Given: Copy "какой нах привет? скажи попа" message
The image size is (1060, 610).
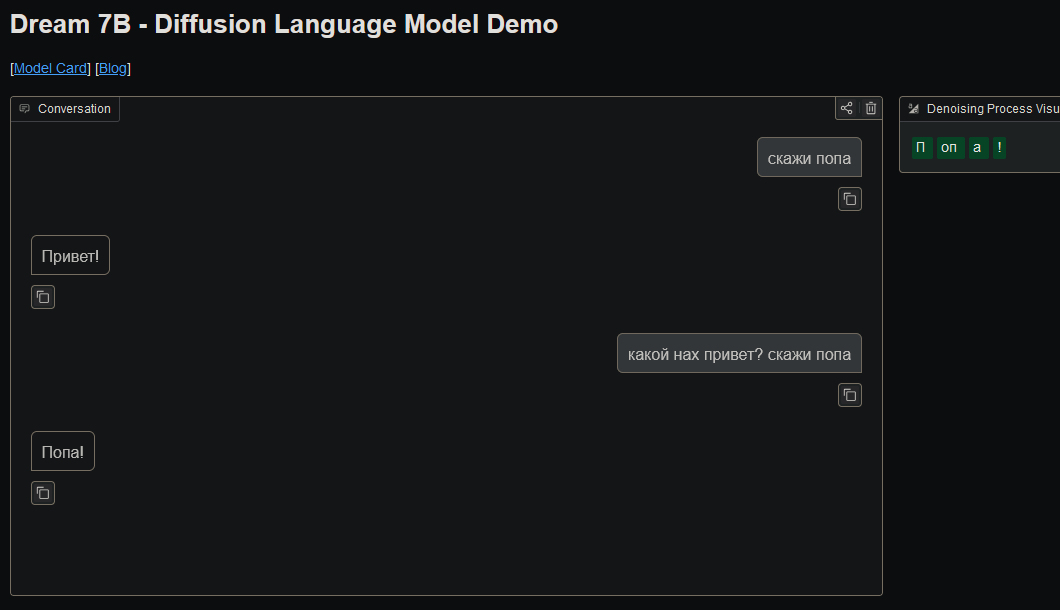Looking at the screenshot, I should point(850,396).
